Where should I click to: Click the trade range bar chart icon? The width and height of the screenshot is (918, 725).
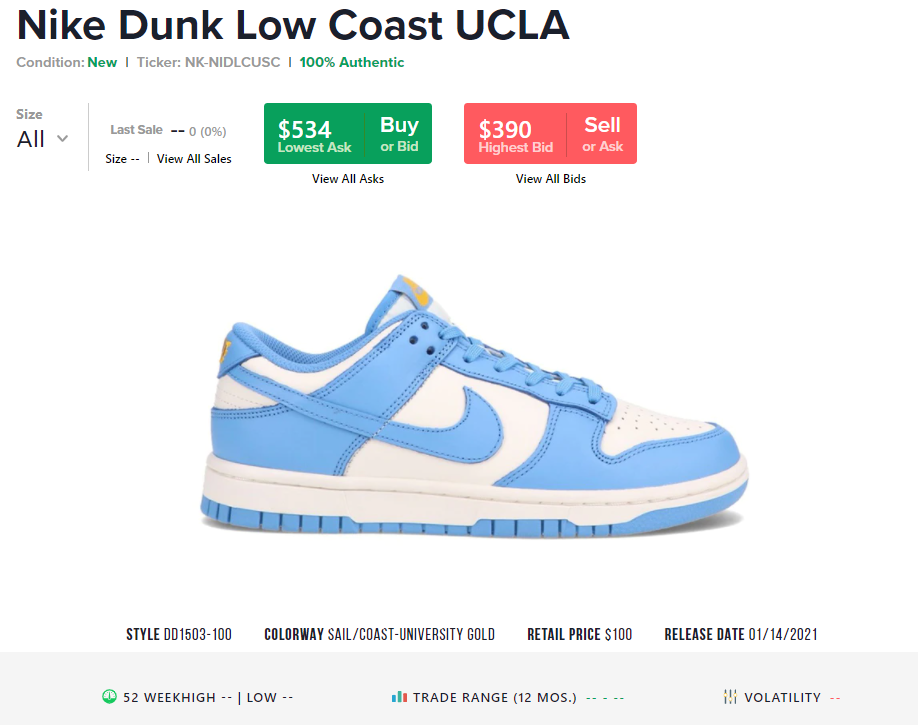[399, 697]
